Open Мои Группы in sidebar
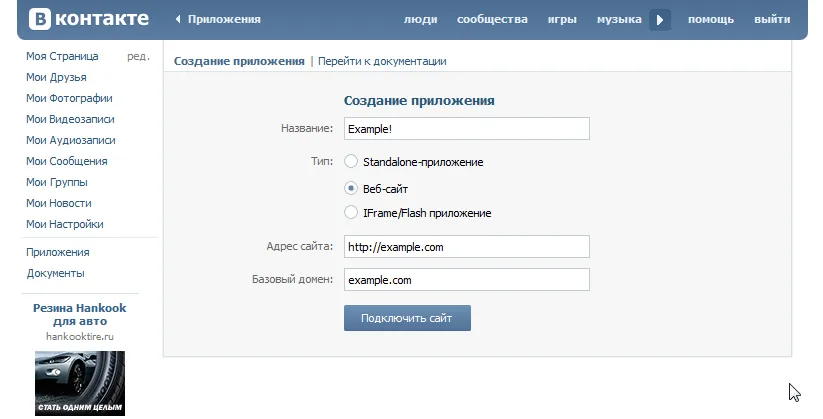The image size is (823, 419). (57, 182)
